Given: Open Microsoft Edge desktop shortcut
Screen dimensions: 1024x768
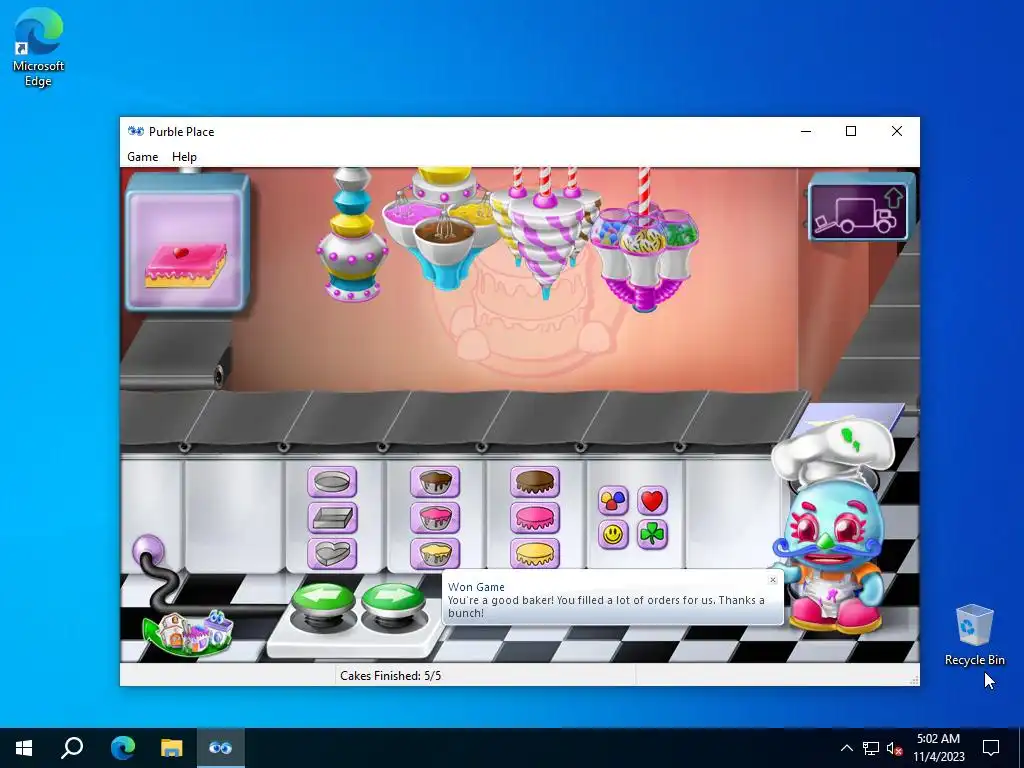Looking at the screenshot, I should click(39, 47).
